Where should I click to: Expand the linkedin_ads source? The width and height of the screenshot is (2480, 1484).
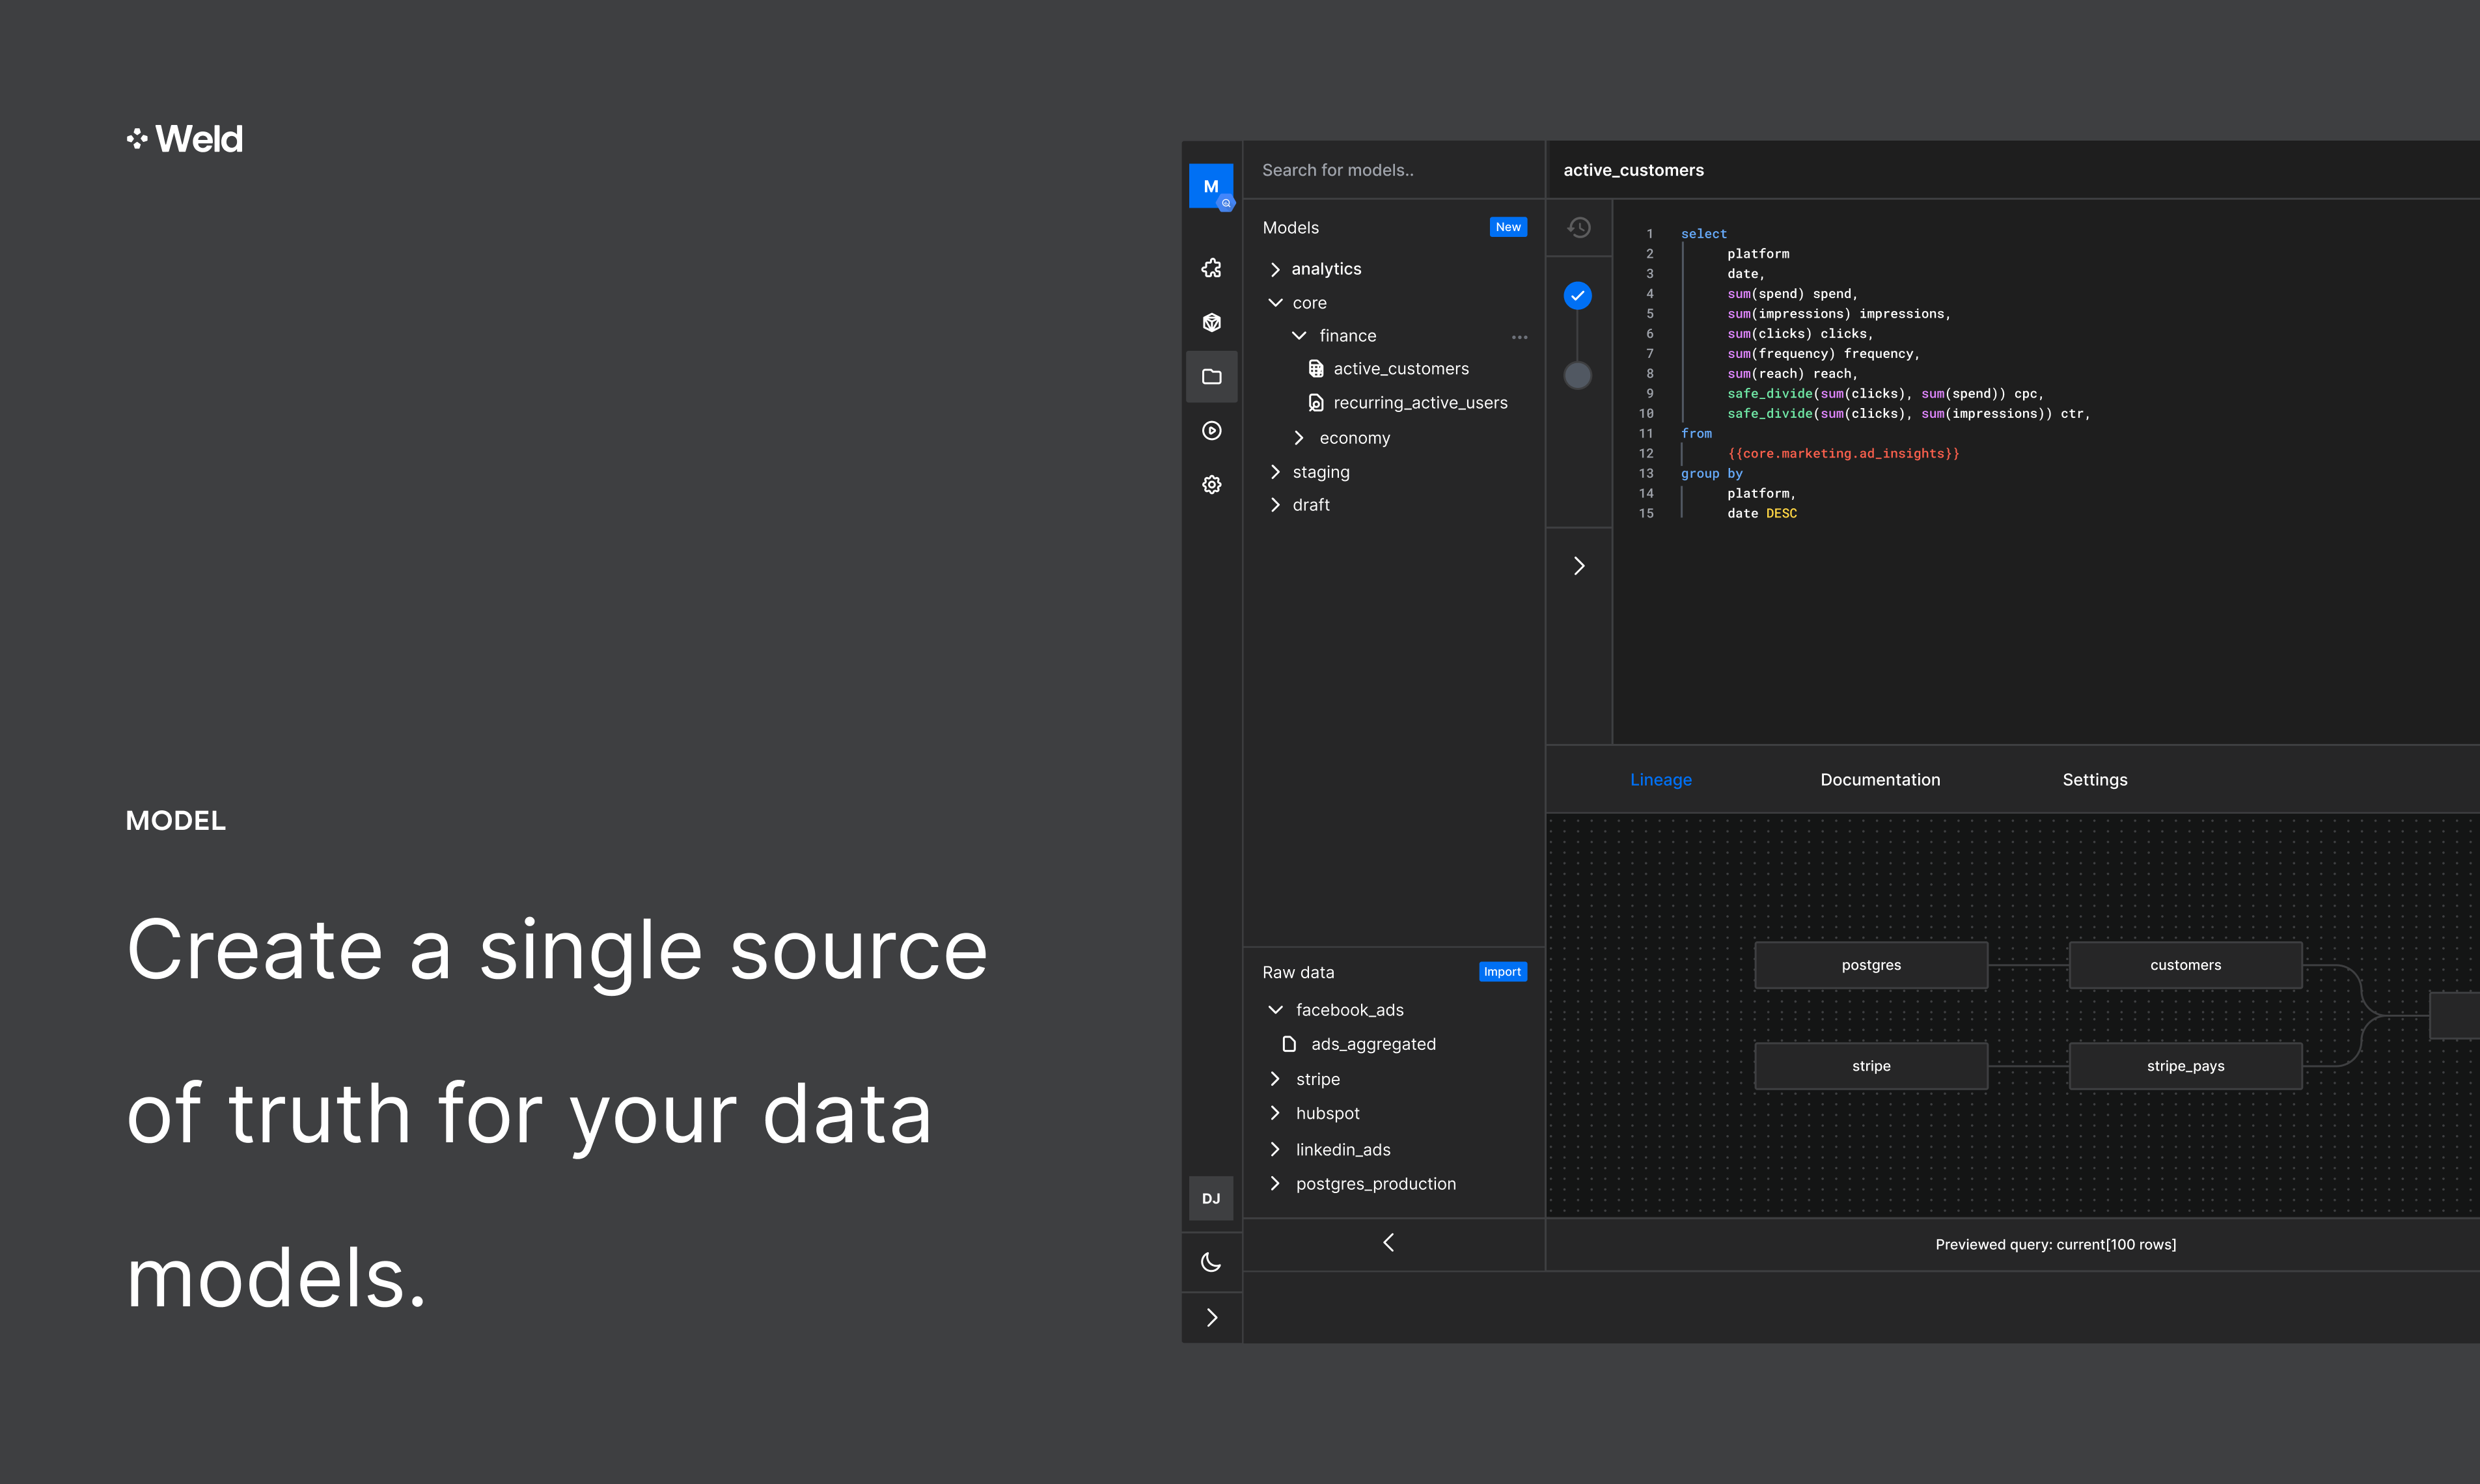coord(1275,1149)
